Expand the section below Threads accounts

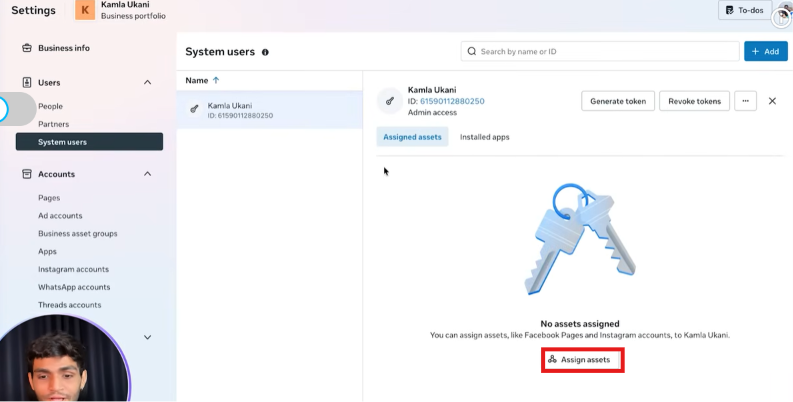pyautogui.click(x=147, y=337)
